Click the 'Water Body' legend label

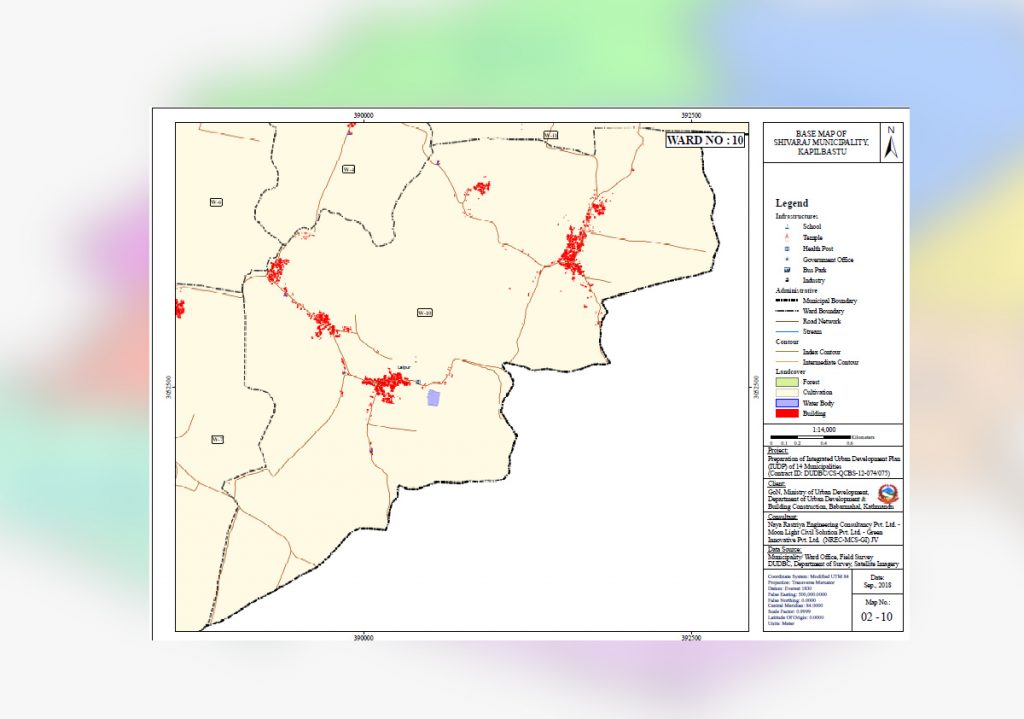(x=818, y=403)
